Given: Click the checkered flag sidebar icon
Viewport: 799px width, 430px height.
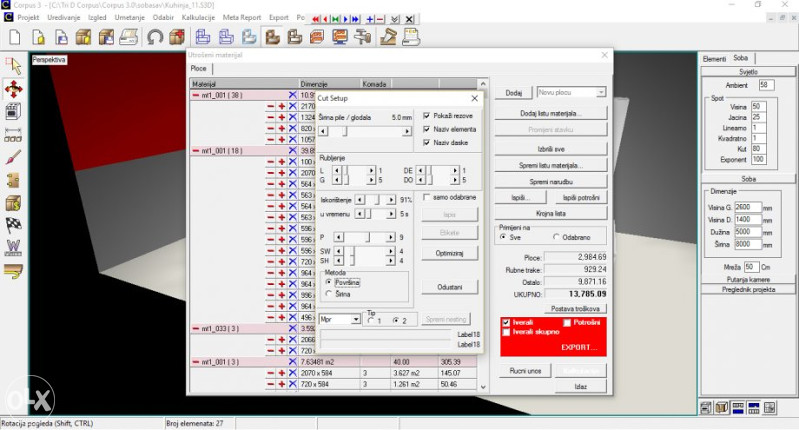Looking at the screenshot, I should [13, 225].
